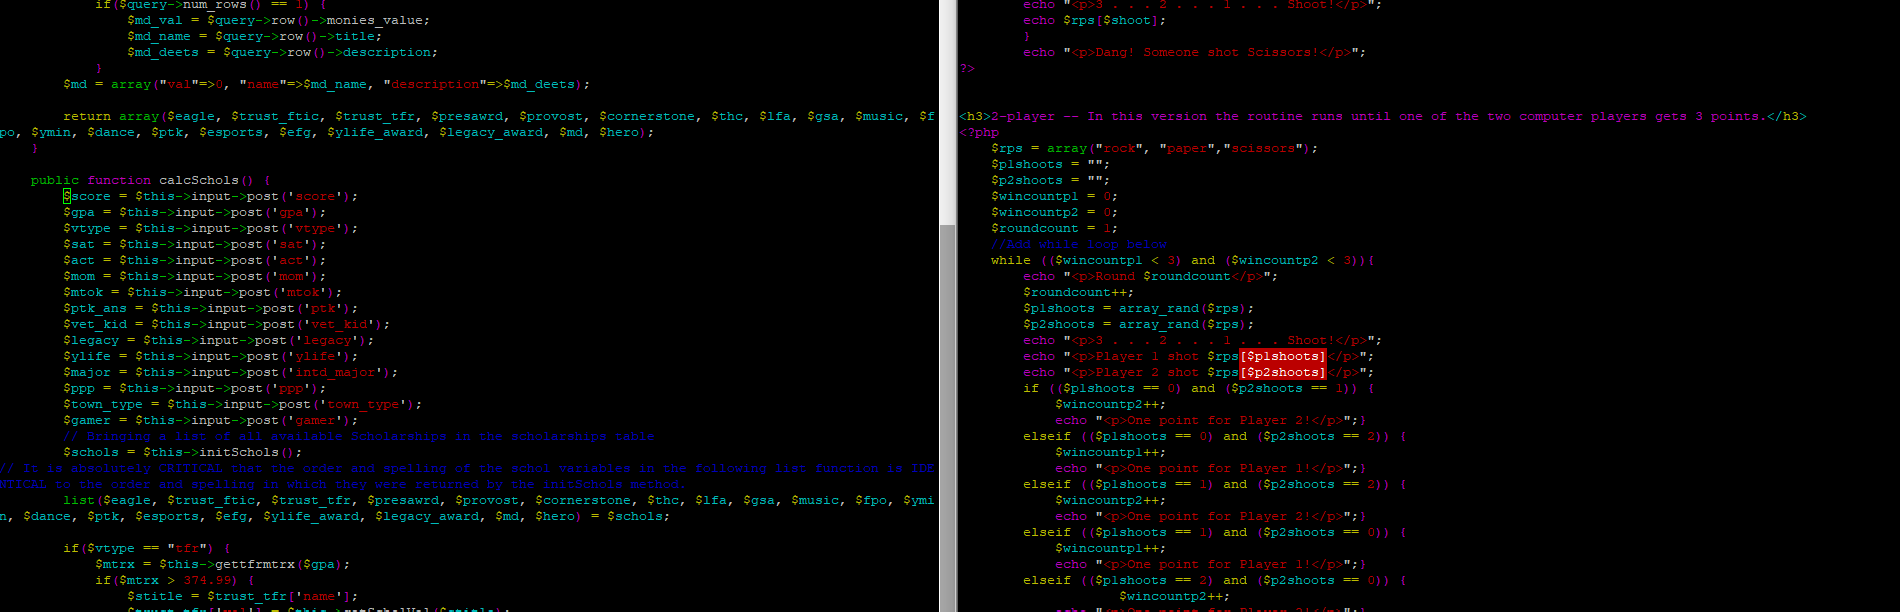The image size is (1900, 612).
Task: Click the $stitle = $trust_tfr['name'] line
Action: point(242,596)
